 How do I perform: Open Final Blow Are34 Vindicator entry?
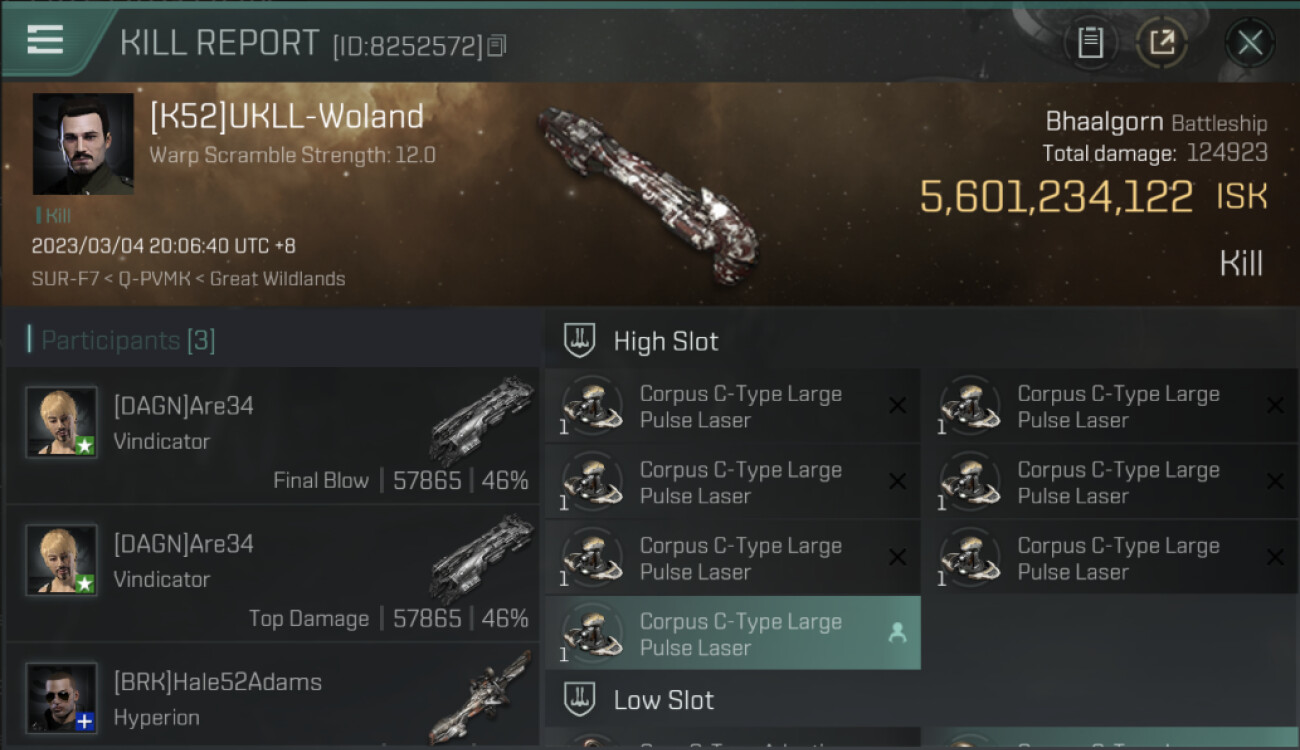(272, 435)
